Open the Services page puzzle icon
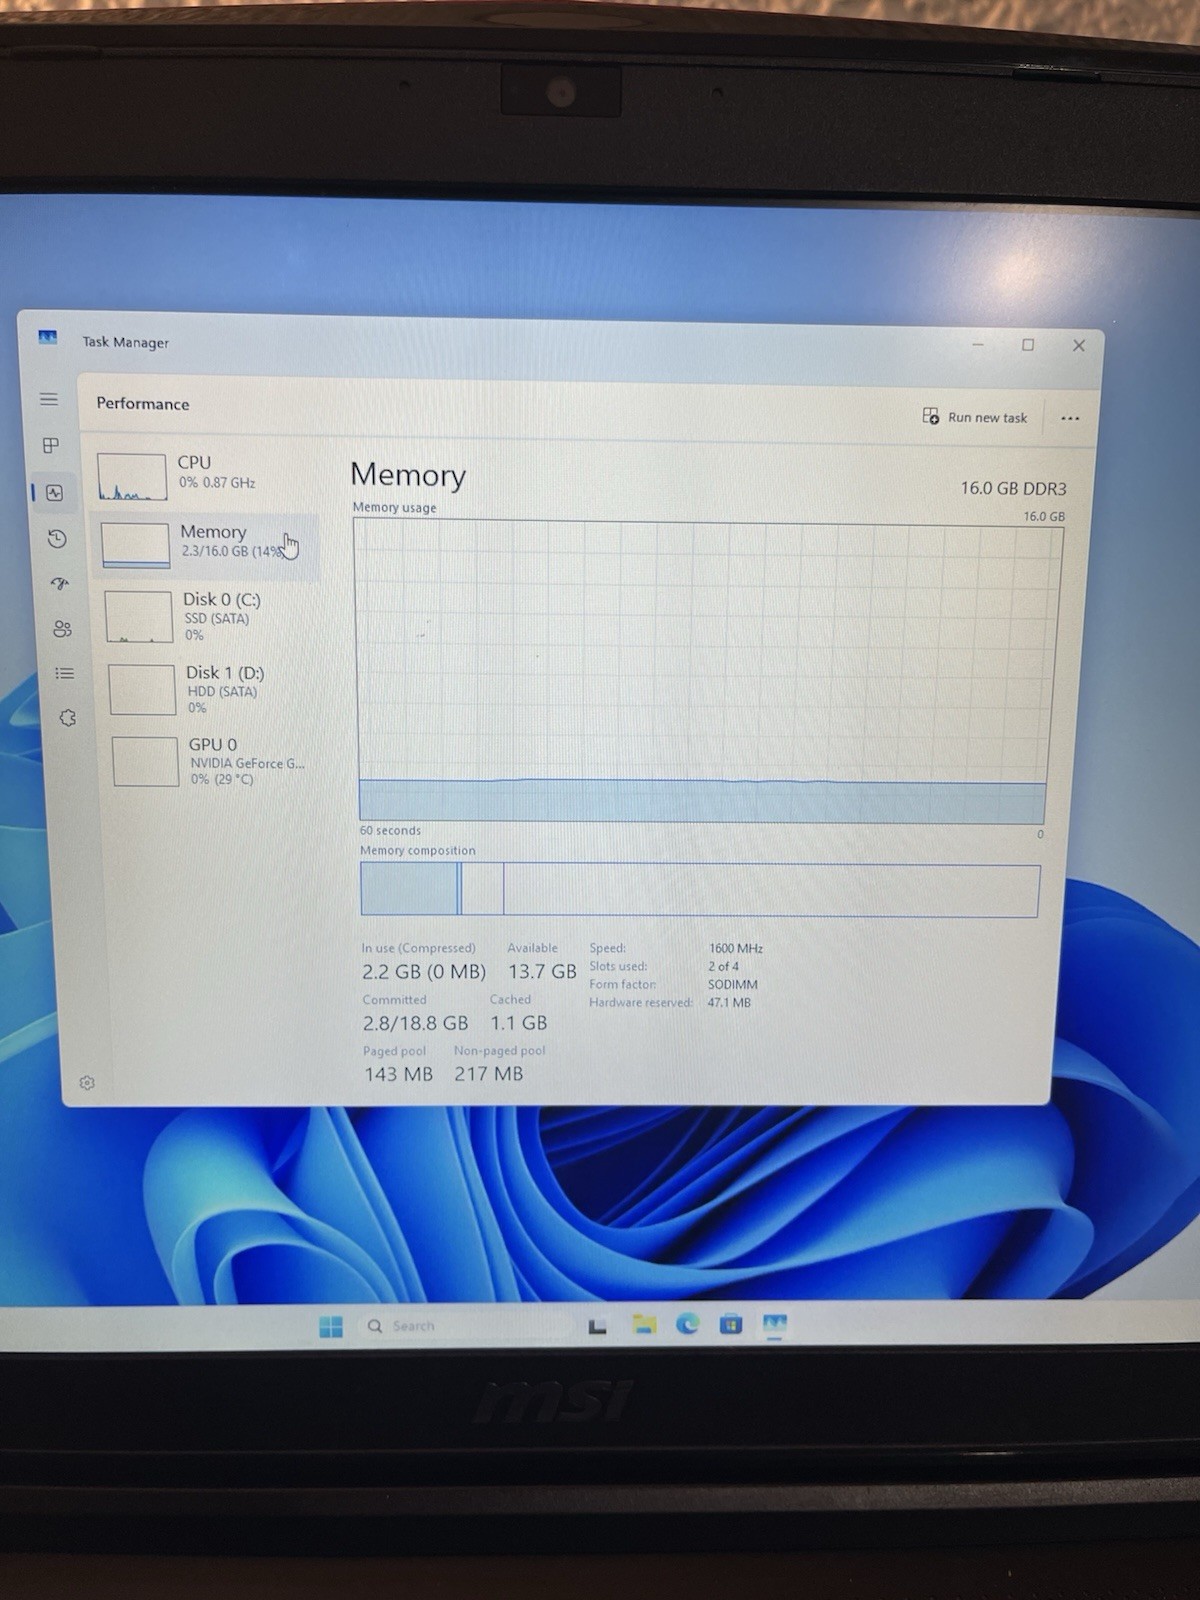 coord(67,717)
